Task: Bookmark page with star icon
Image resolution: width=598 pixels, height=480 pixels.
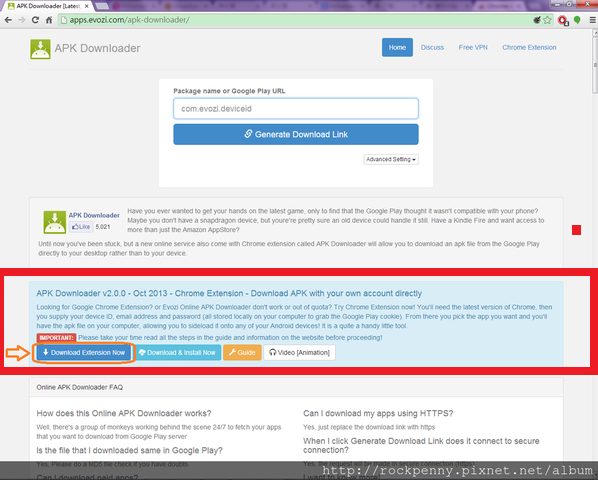Action: coord(547,20)
